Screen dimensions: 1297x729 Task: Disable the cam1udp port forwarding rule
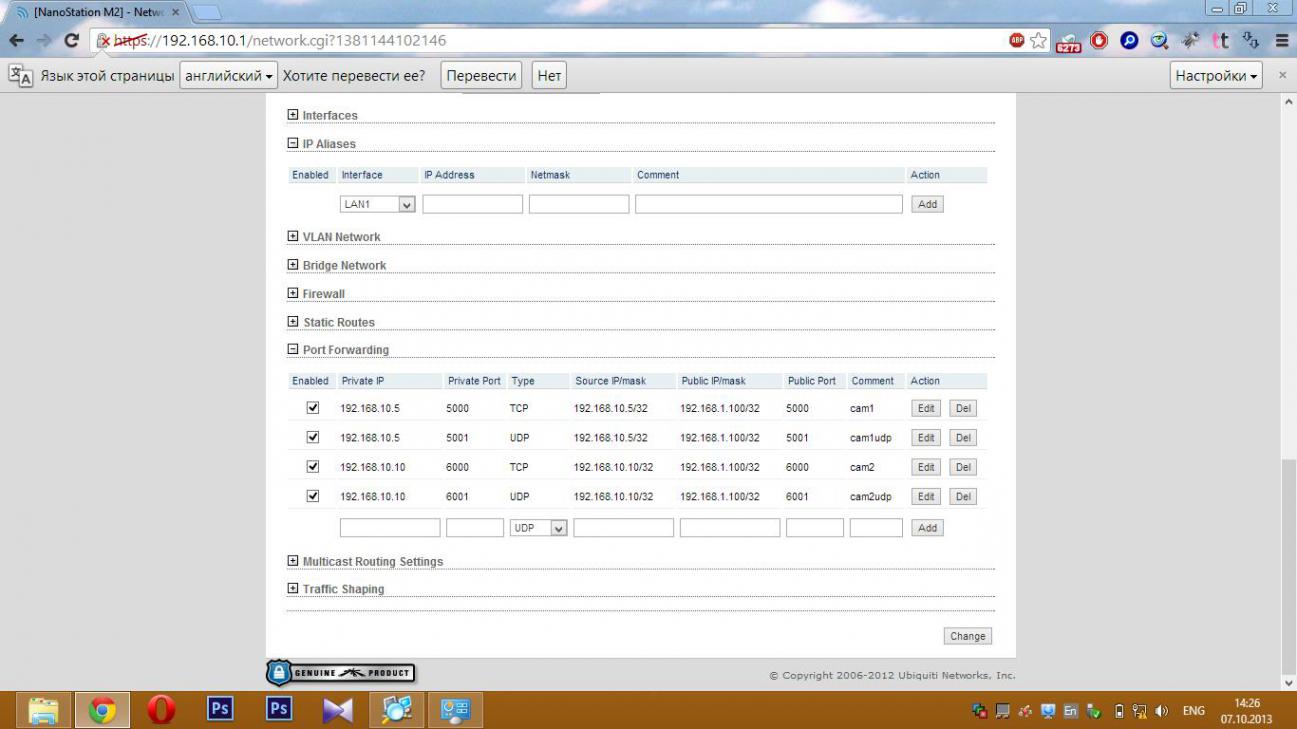(313, 437)
